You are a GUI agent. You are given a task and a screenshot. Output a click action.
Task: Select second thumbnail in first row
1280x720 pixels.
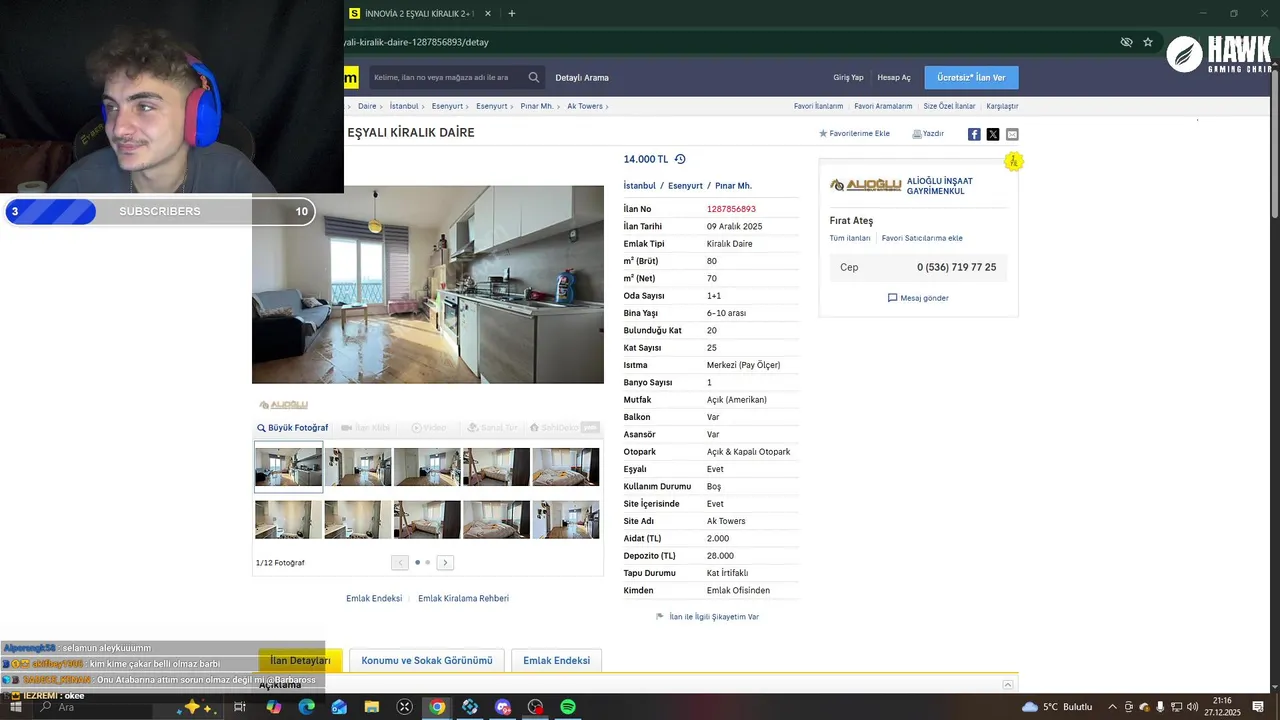357,467
